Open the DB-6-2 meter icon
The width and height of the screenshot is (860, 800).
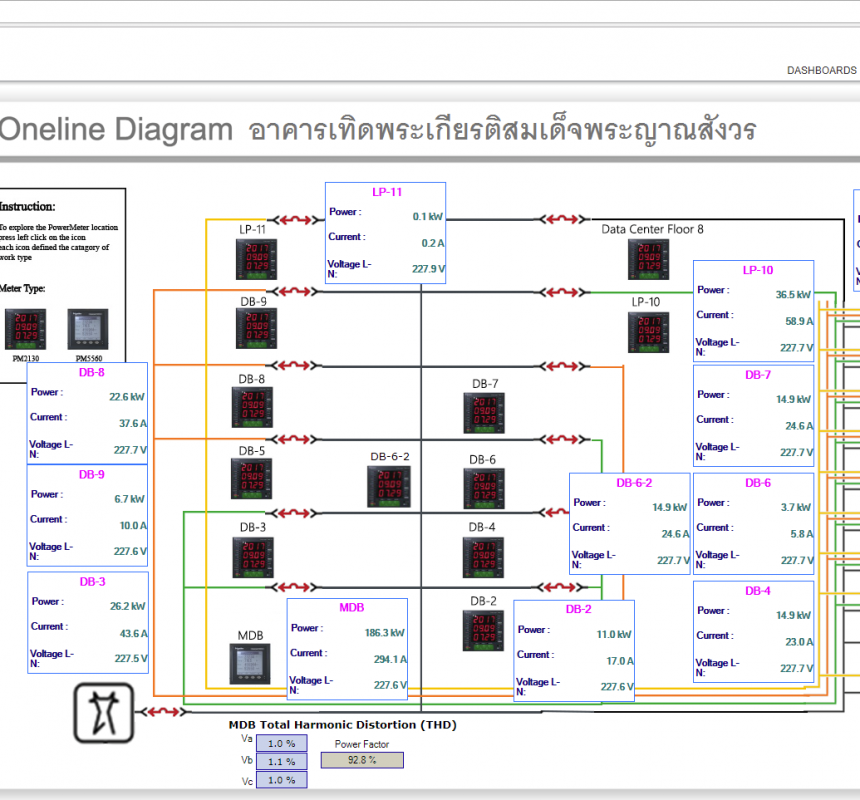click(x=389, y=487)
